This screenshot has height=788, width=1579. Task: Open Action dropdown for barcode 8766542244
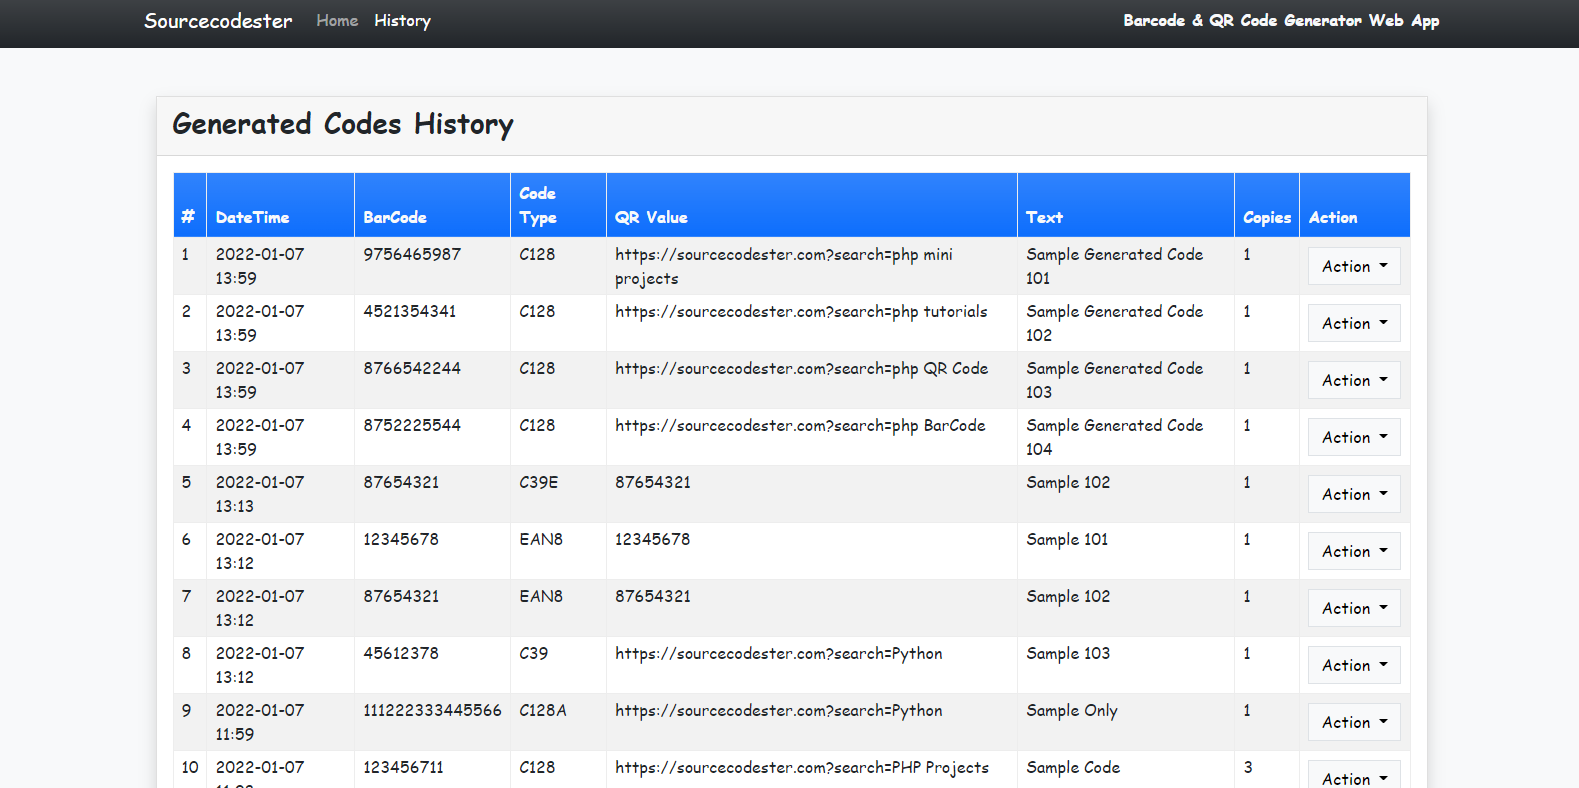point(1354,380)
